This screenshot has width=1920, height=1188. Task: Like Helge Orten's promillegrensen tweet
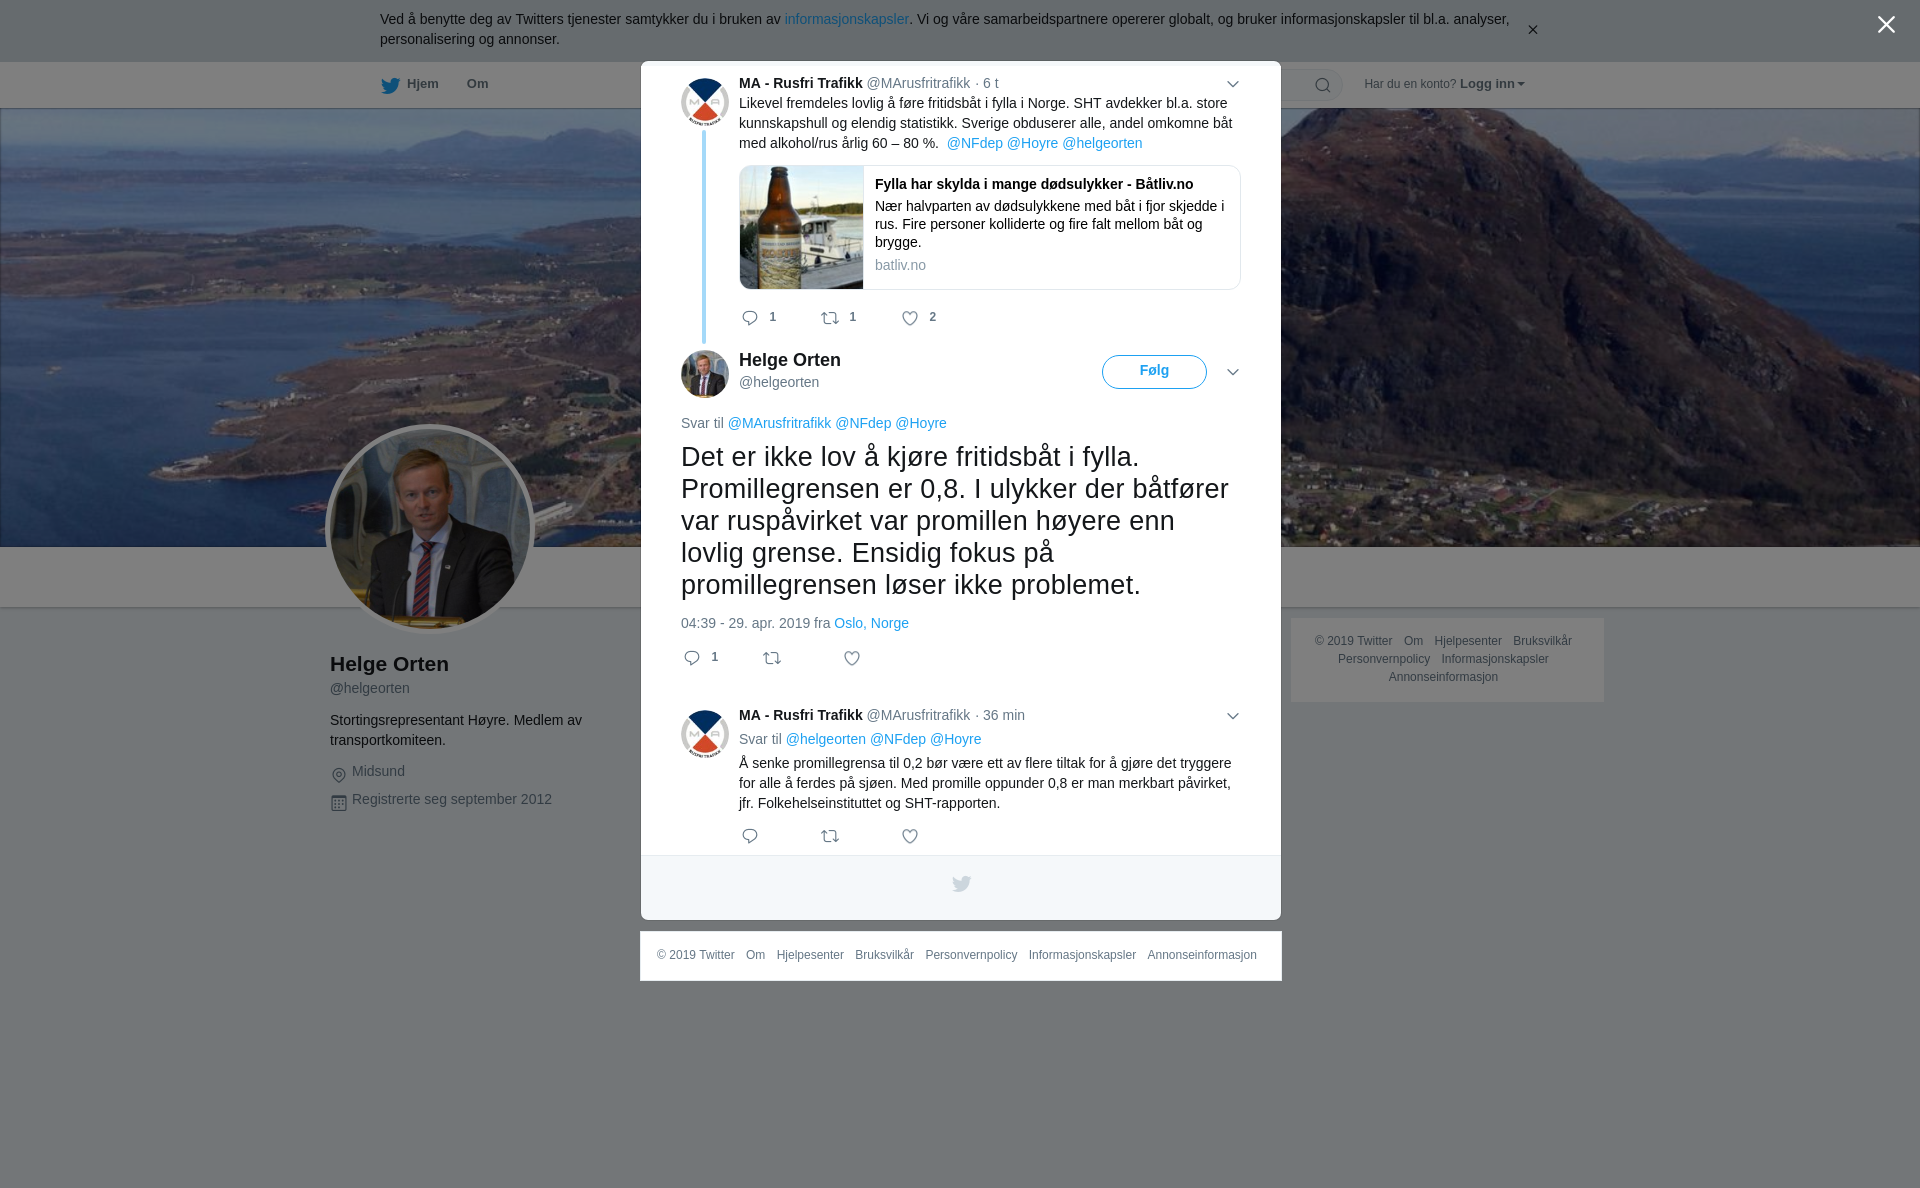pyautogui.click(x=852, y=658)
